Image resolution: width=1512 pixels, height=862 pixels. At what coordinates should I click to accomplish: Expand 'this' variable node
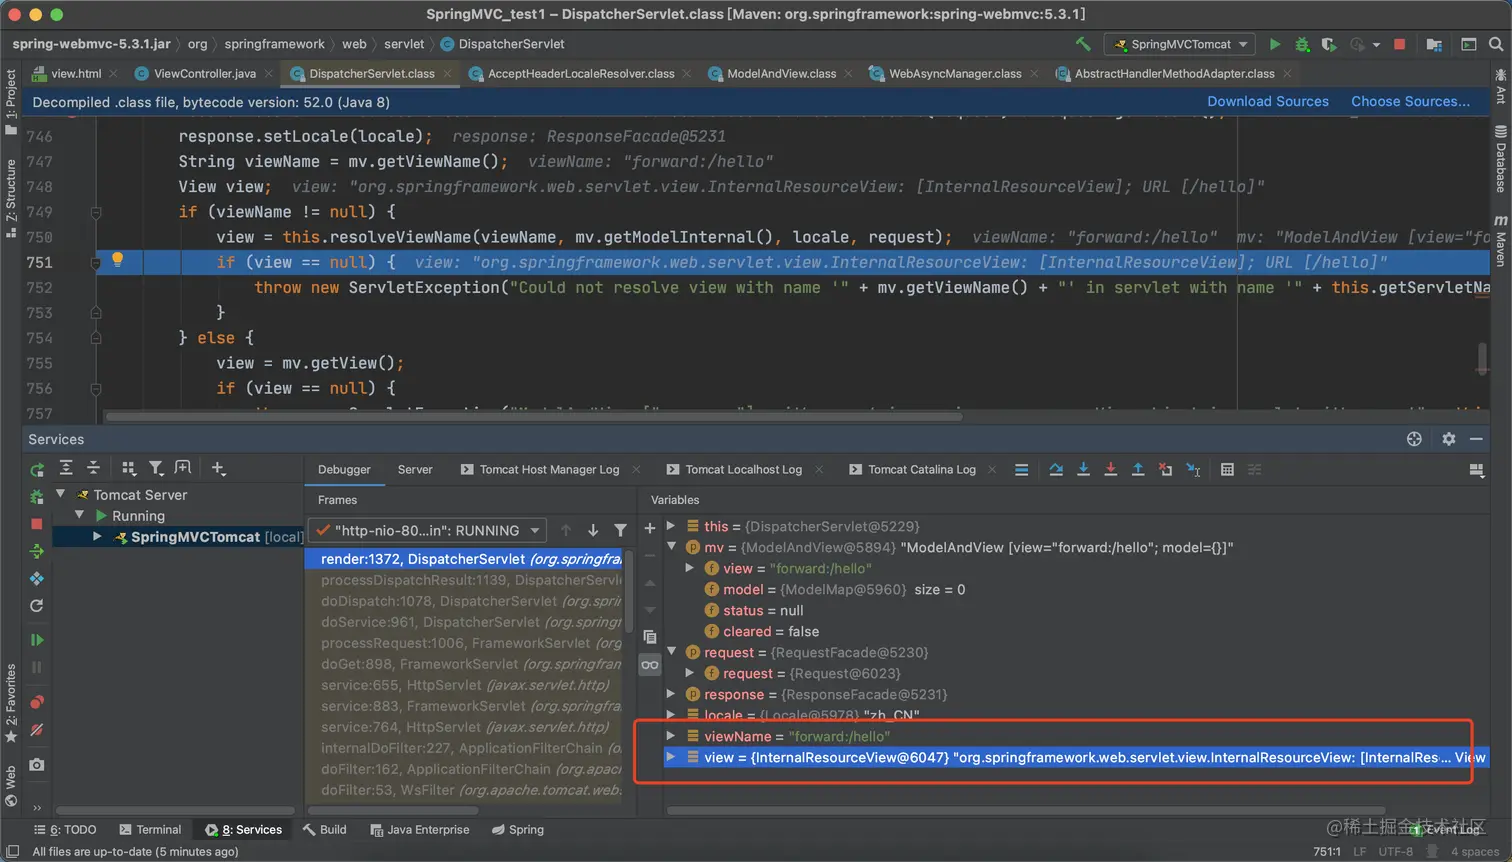[671, 526]
